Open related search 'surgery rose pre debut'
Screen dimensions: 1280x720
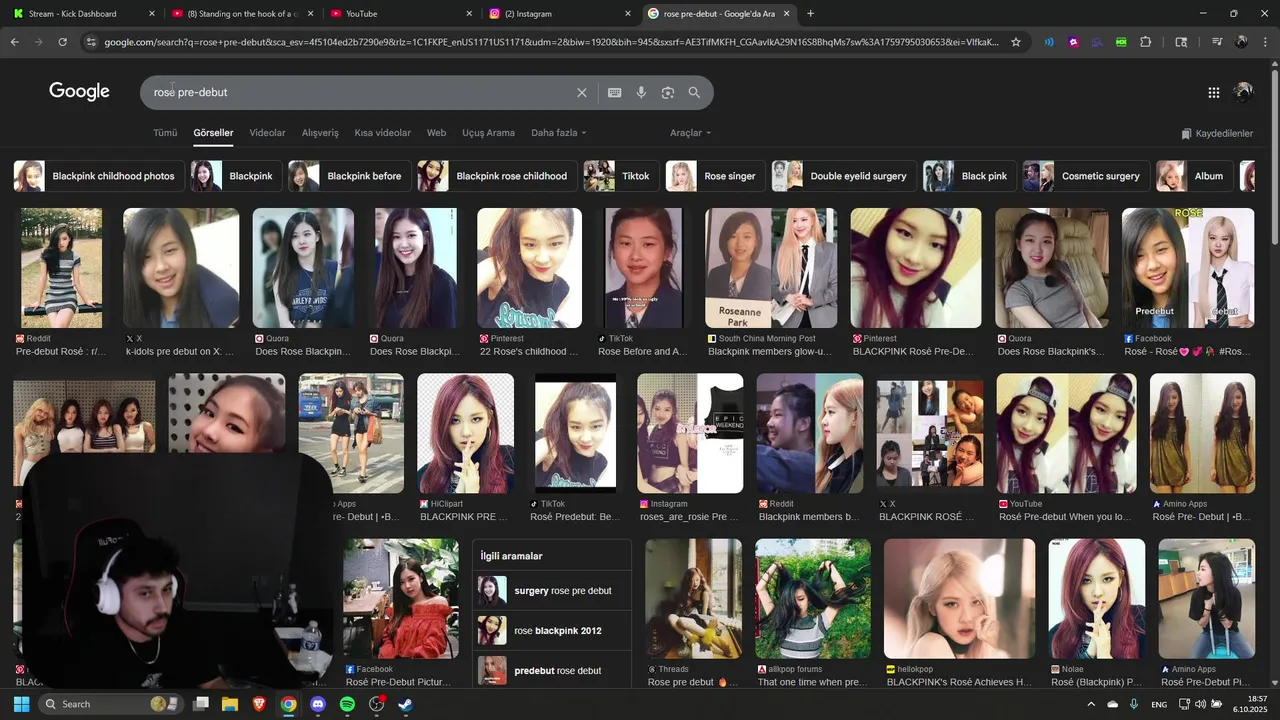tap(552, 591)
